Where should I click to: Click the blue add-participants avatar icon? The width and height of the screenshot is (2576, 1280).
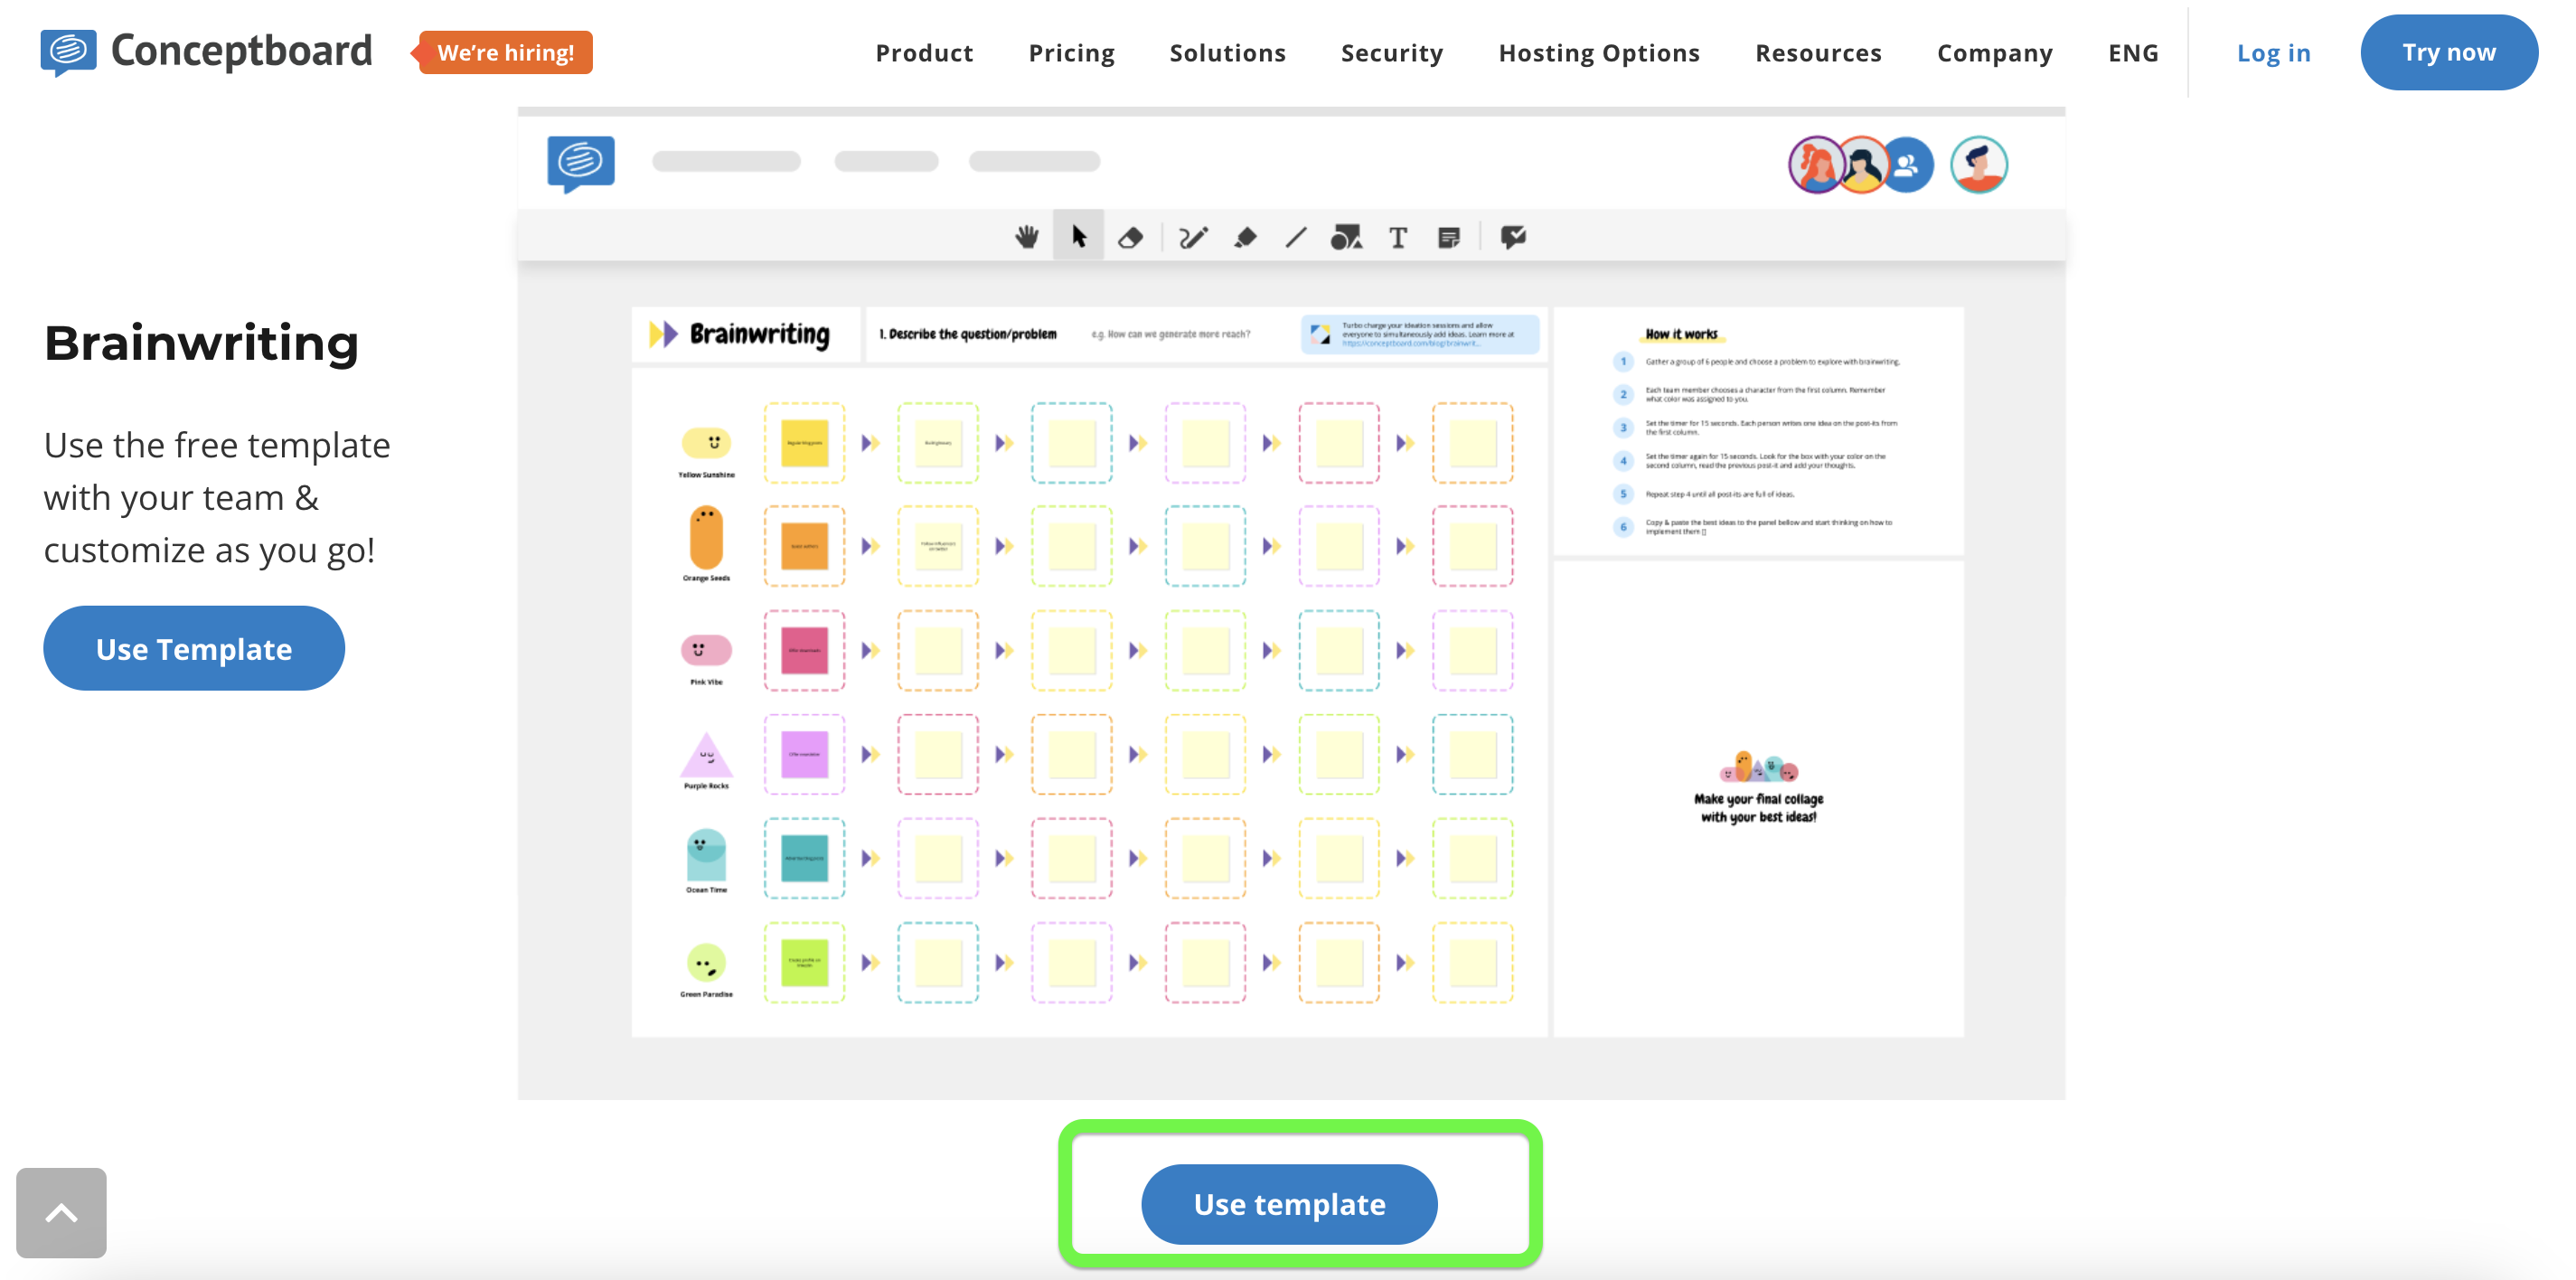click(x=1907, y=165)
